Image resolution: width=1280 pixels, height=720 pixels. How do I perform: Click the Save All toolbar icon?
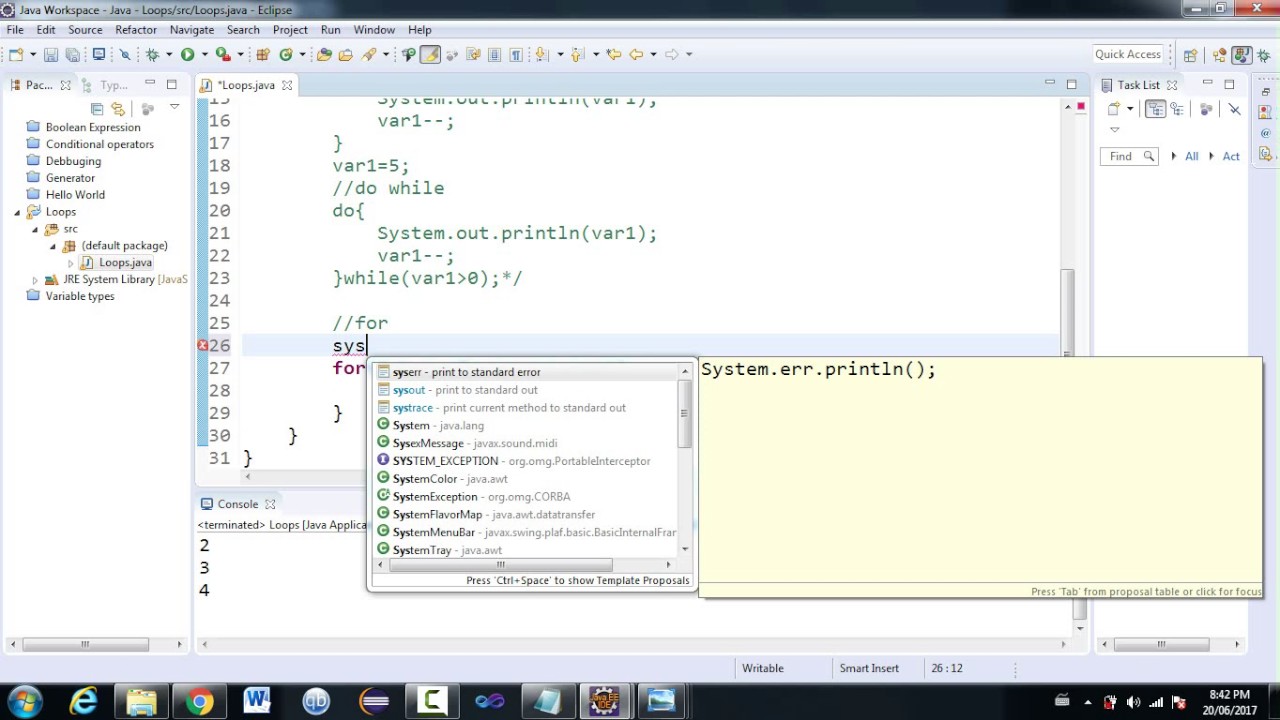72,54
